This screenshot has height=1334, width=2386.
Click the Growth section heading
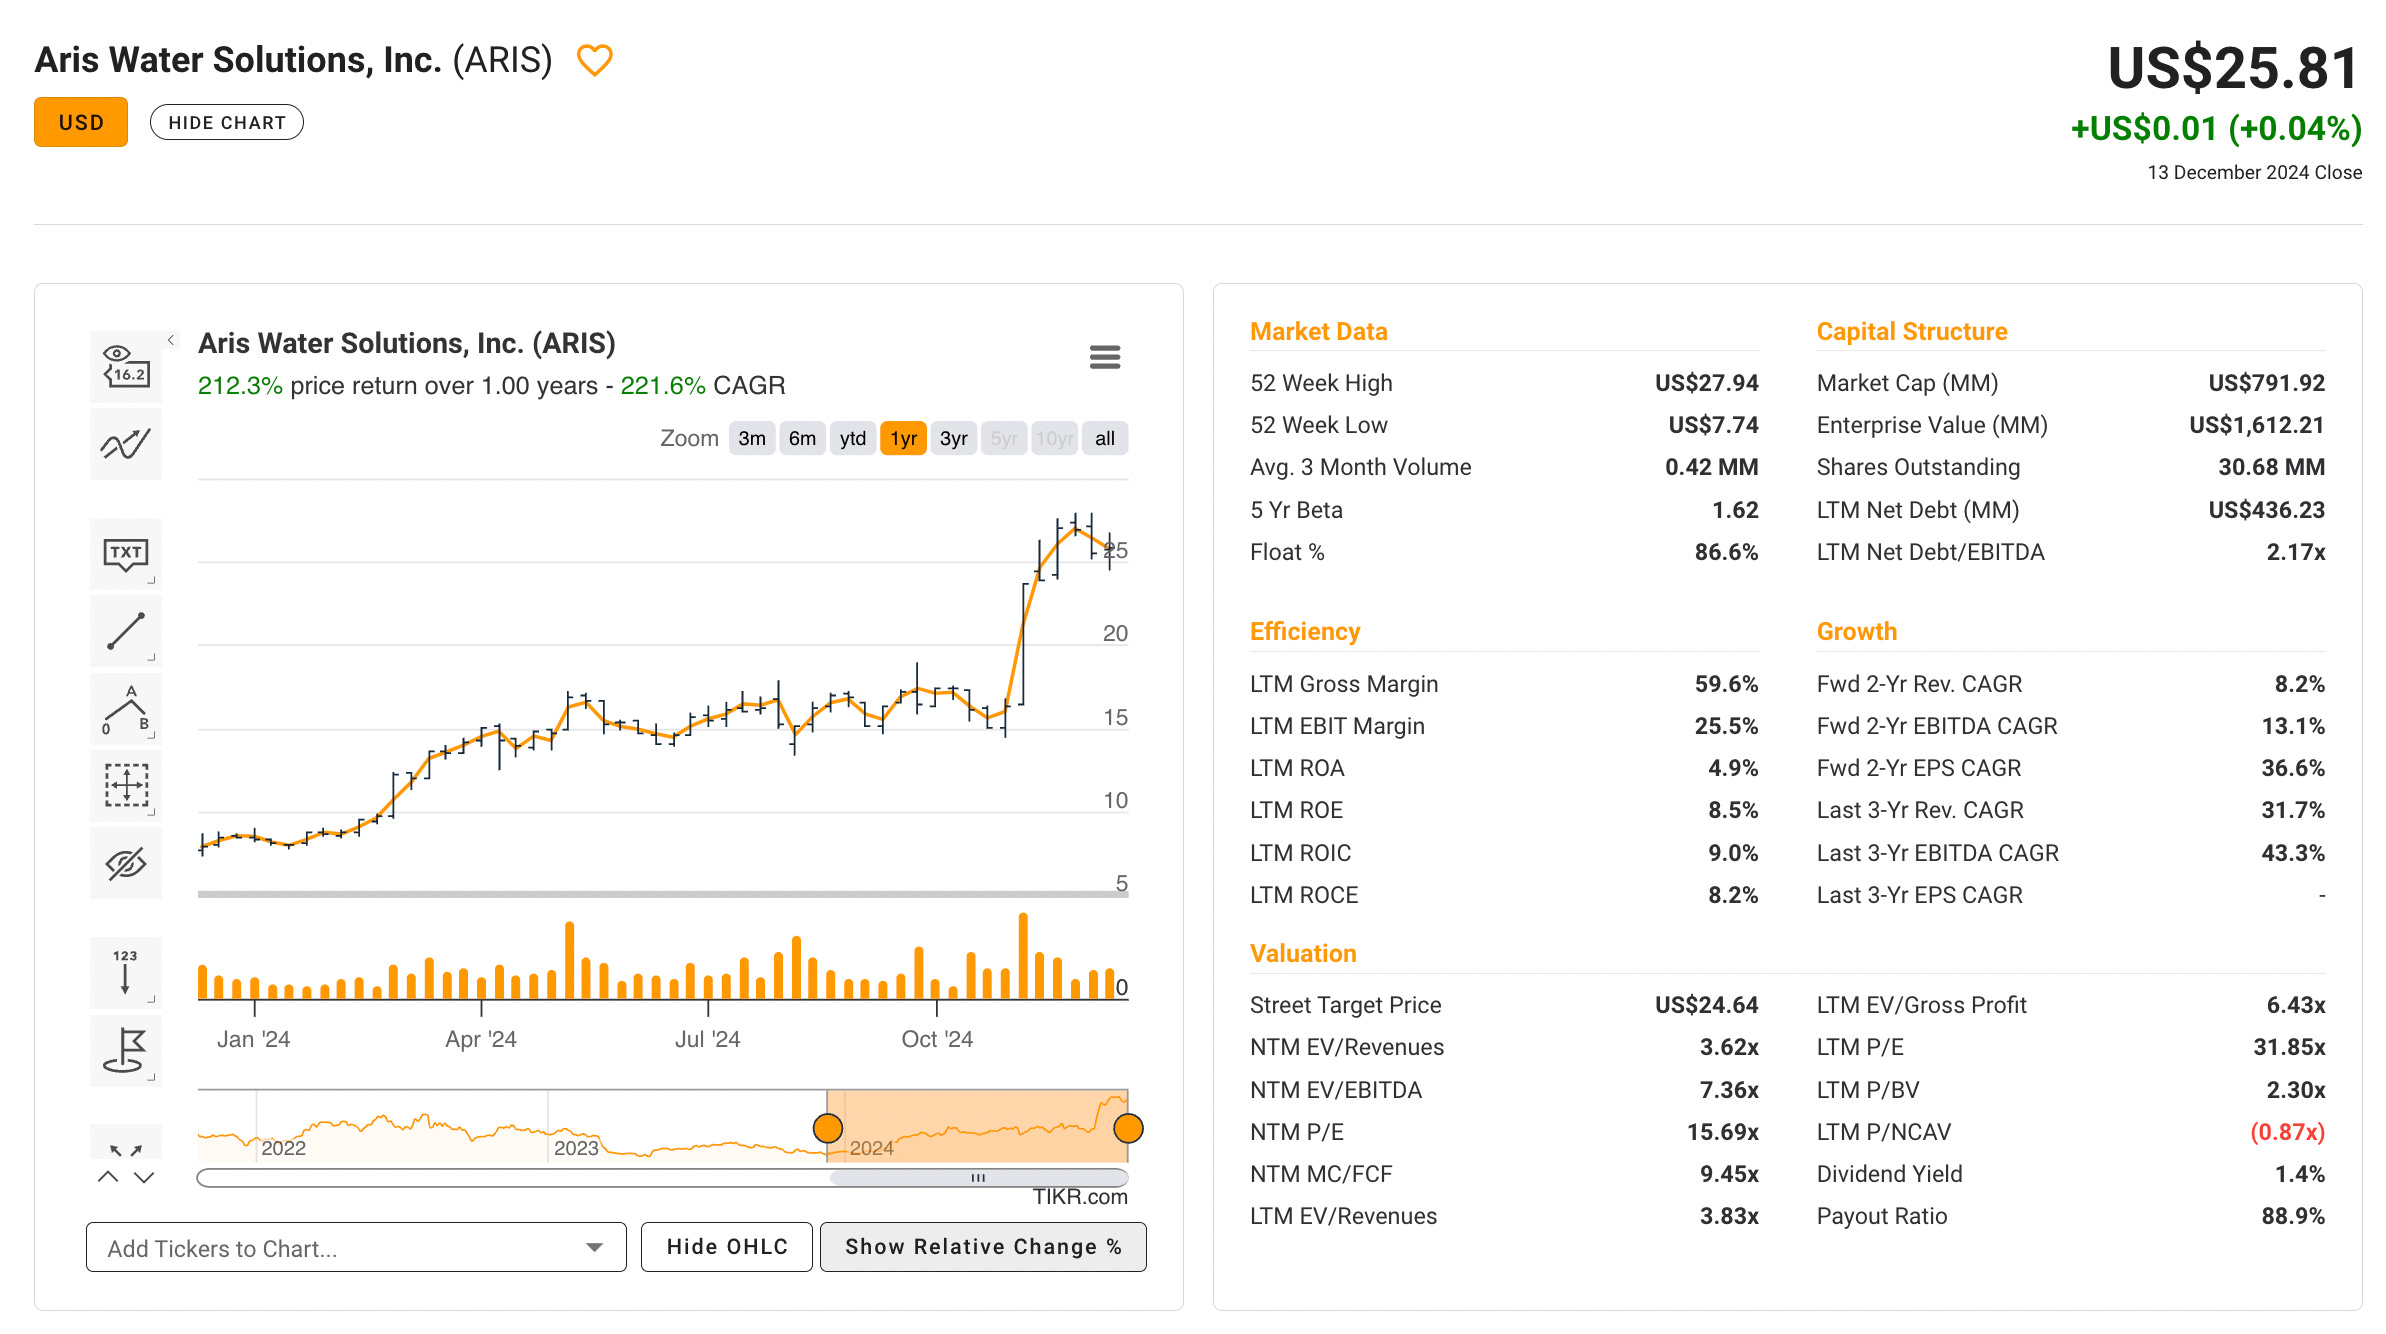[x=1856, y=631]
